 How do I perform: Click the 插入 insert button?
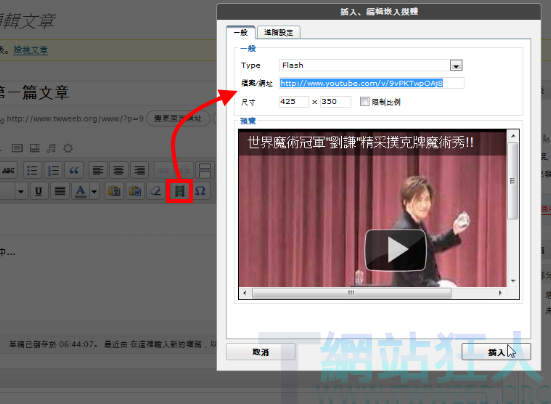coord(496,352)
